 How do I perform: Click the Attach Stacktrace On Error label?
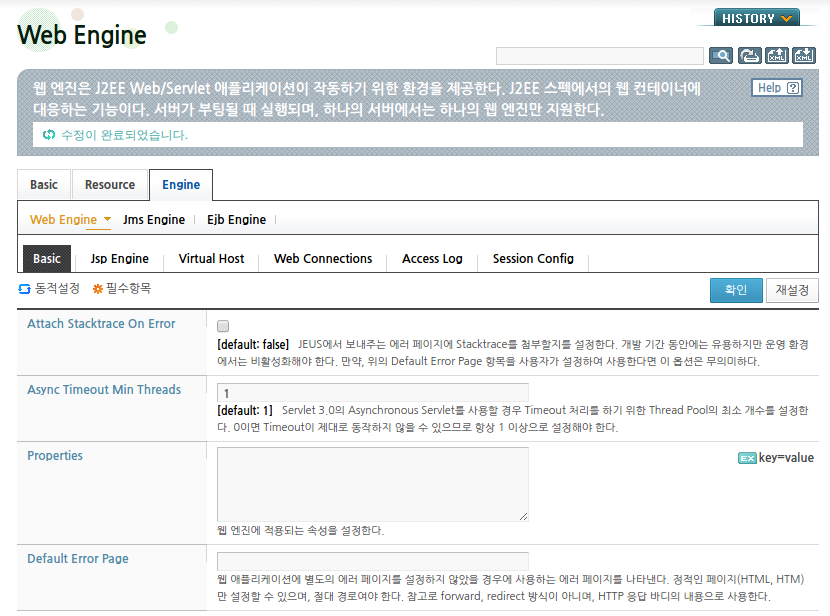click(x=101, y=324)
